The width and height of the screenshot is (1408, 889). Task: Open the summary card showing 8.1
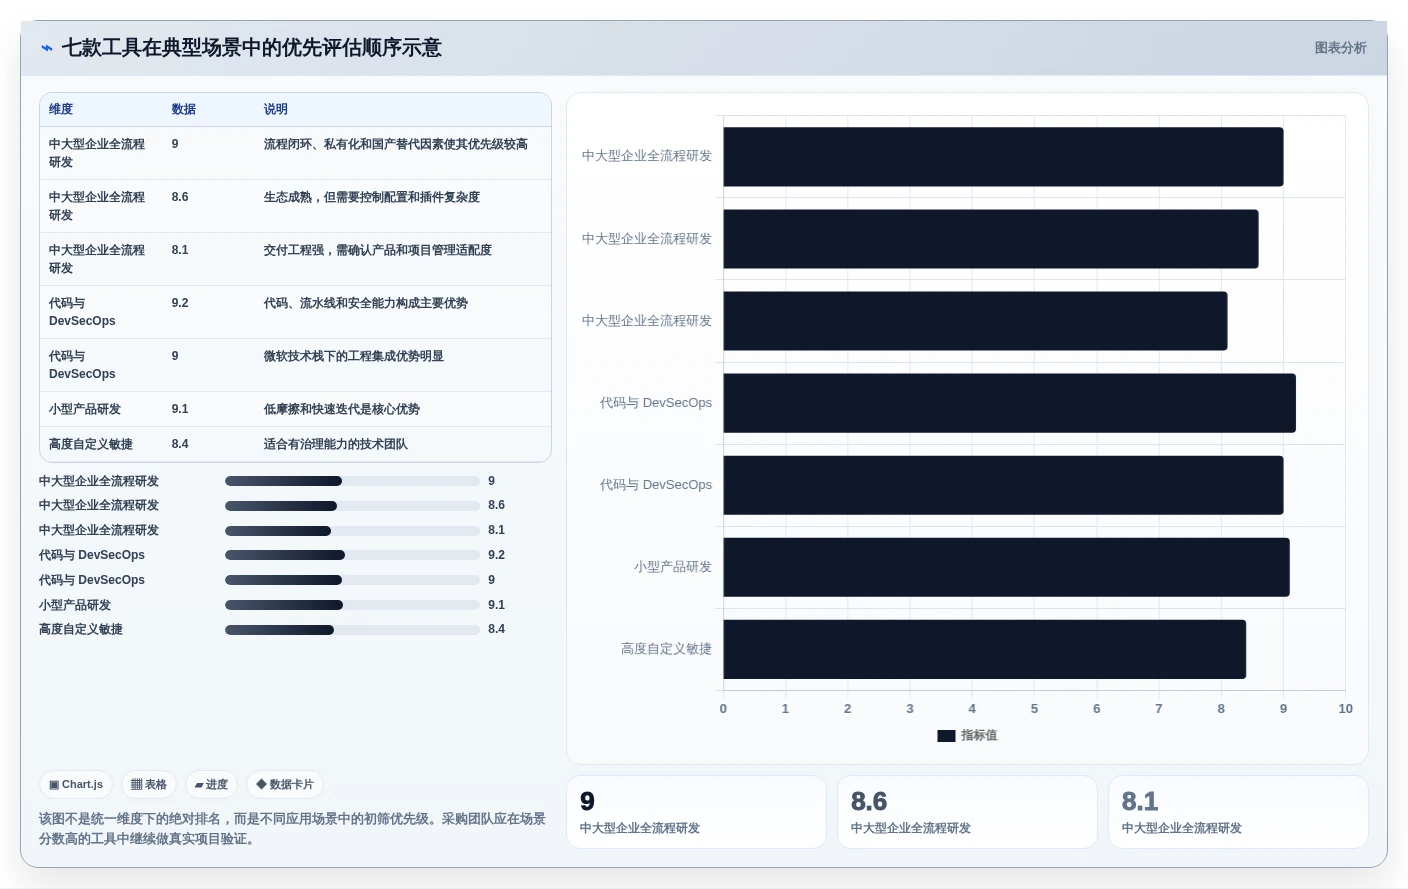[x=1238, y=812]
